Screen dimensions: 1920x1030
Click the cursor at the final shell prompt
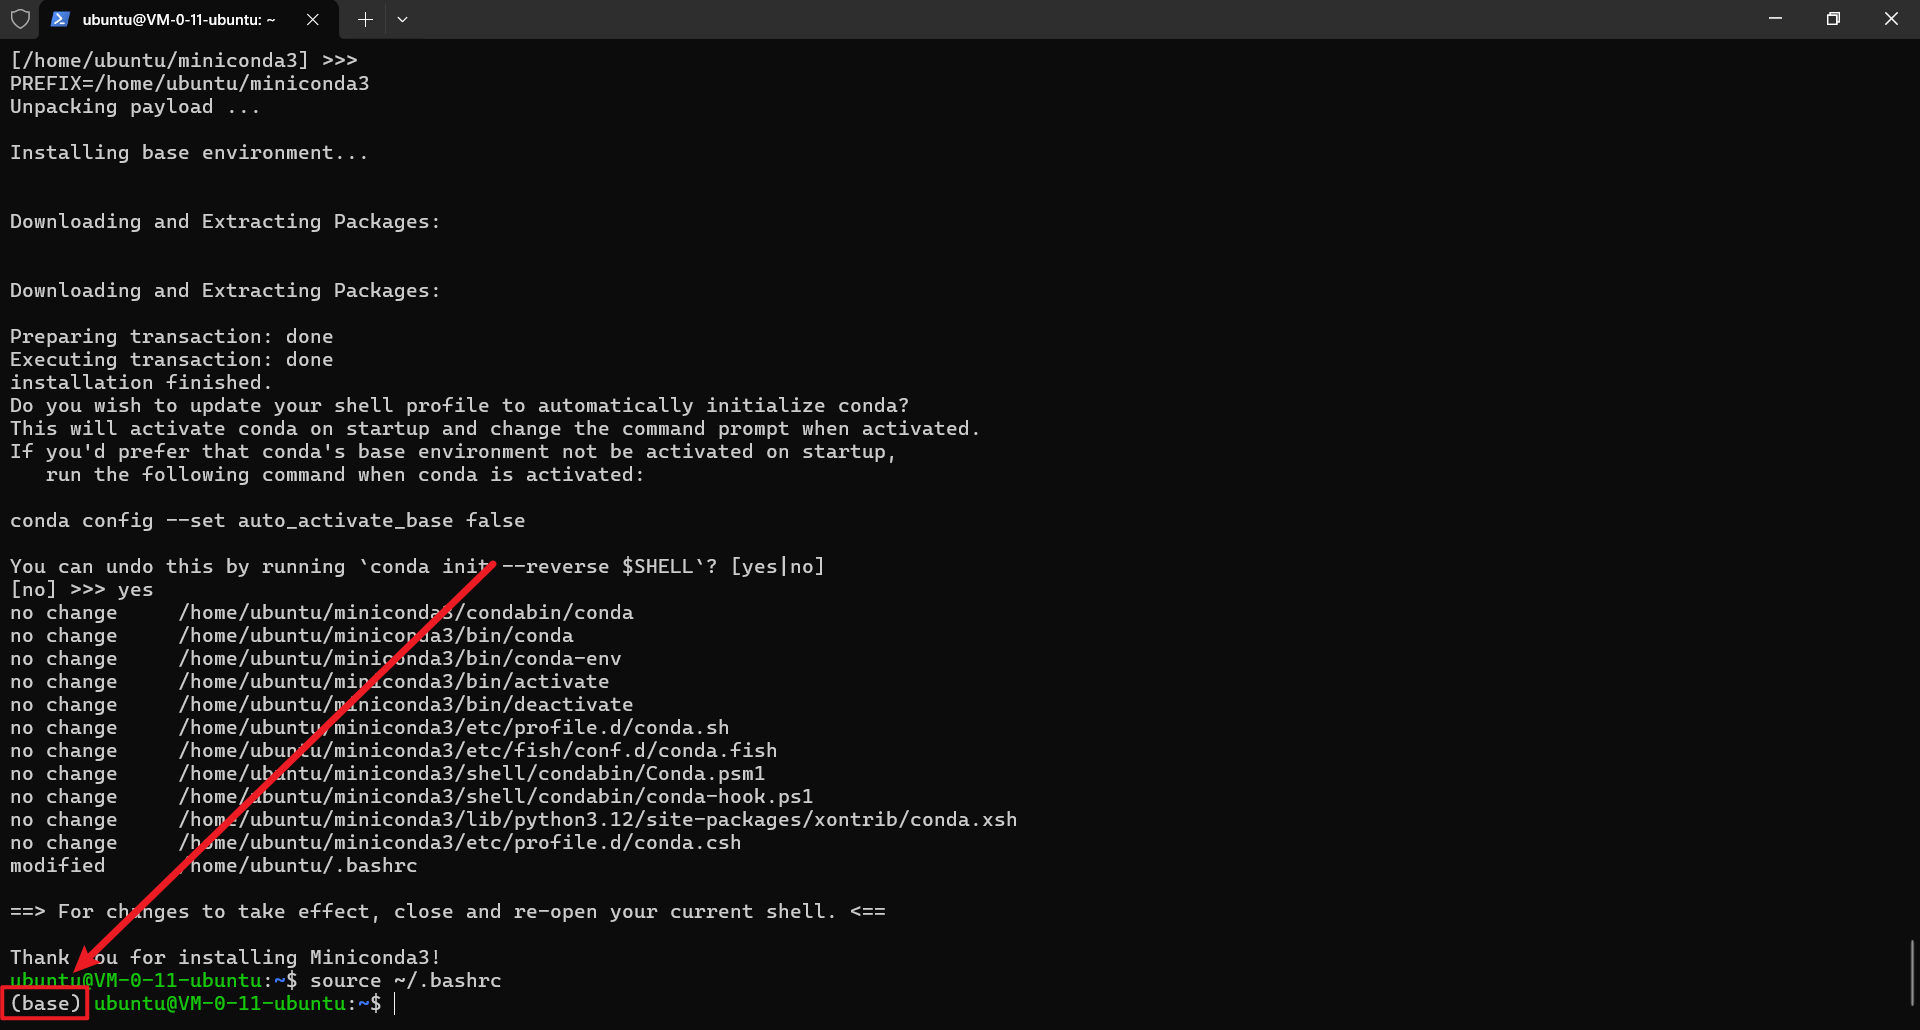(x=395, y=1003)
